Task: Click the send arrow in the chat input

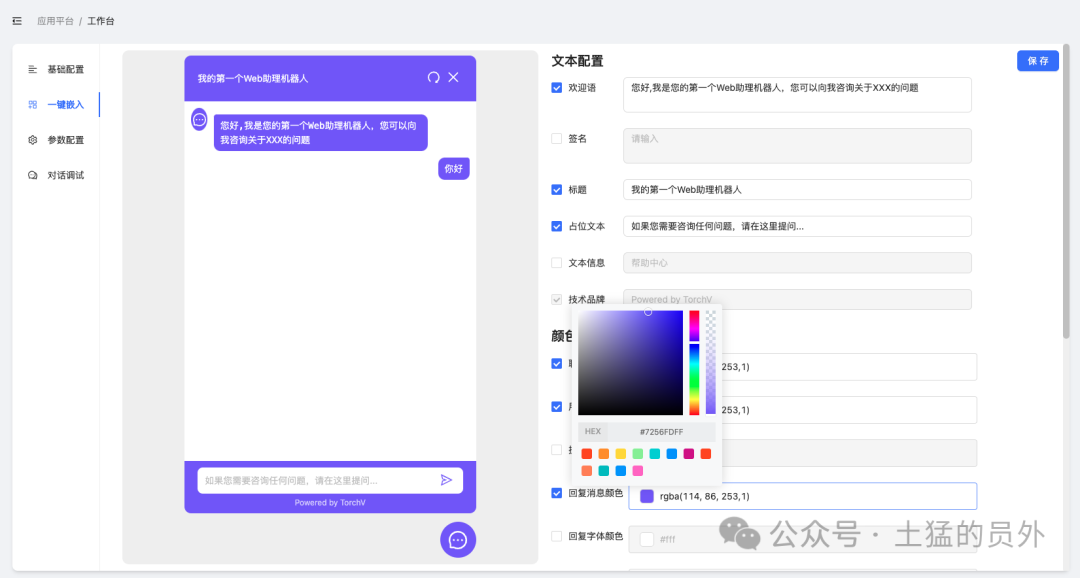Action: coord(446,480)
